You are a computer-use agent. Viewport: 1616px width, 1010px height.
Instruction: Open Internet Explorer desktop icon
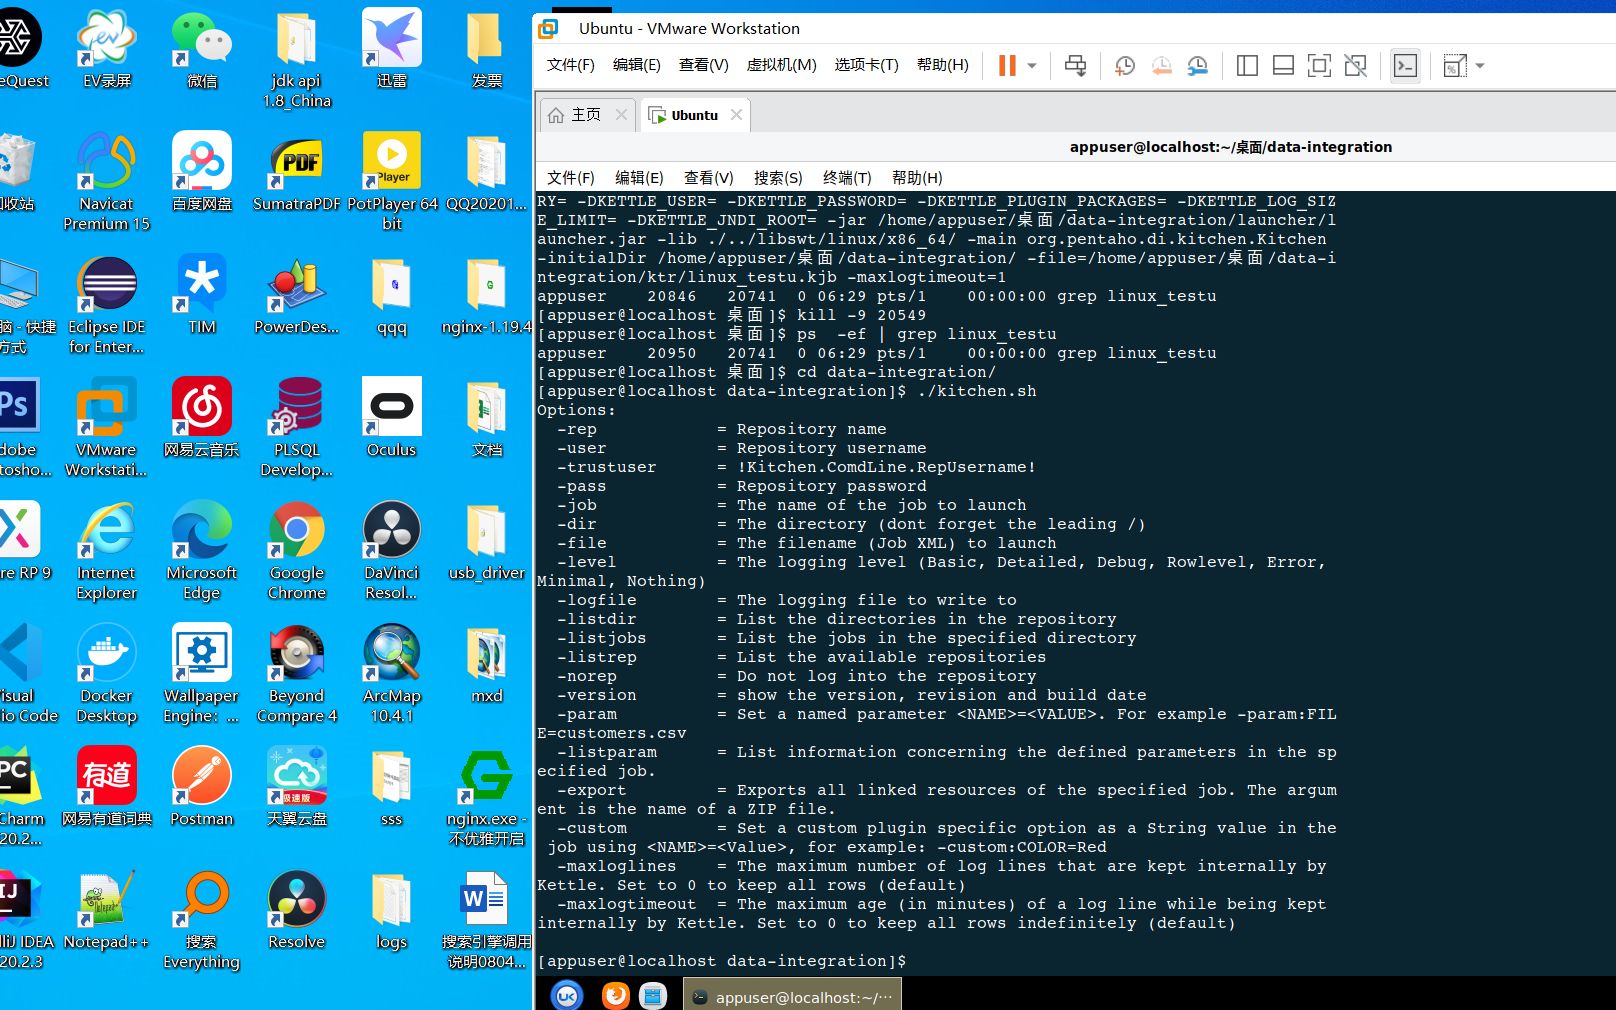tap(107, 551)
